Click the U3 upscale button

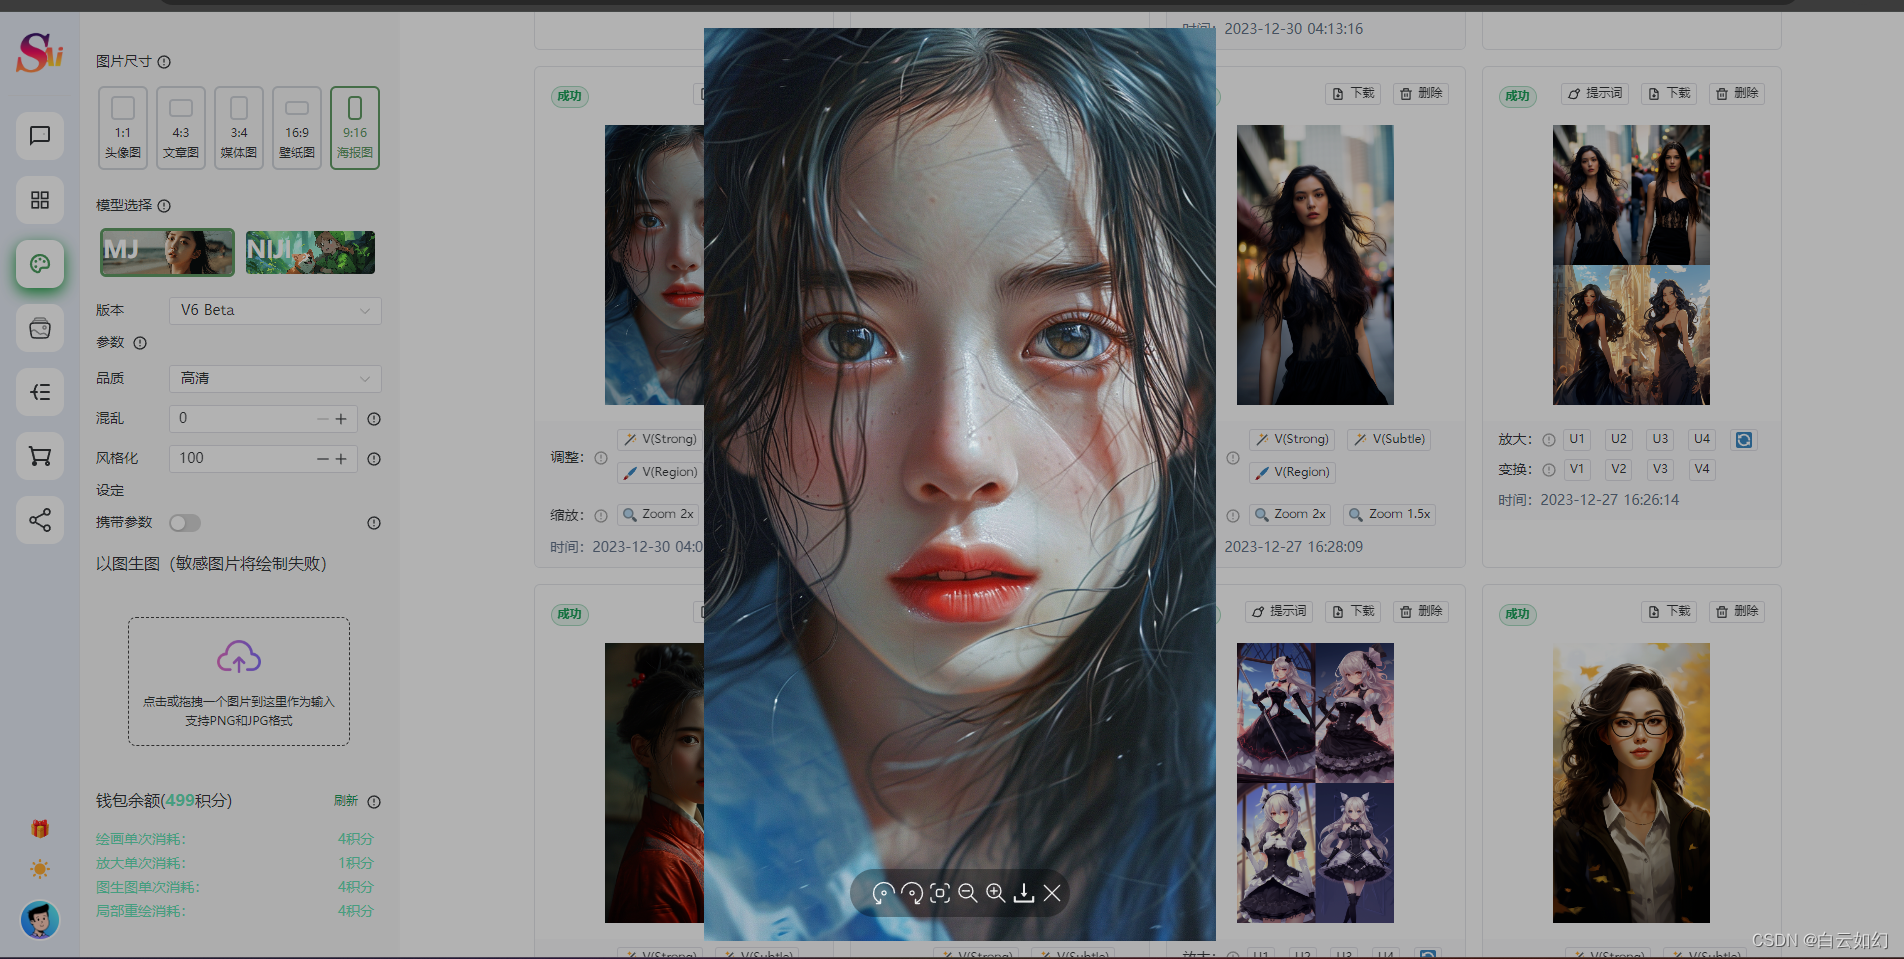(x=1660, y=439)
